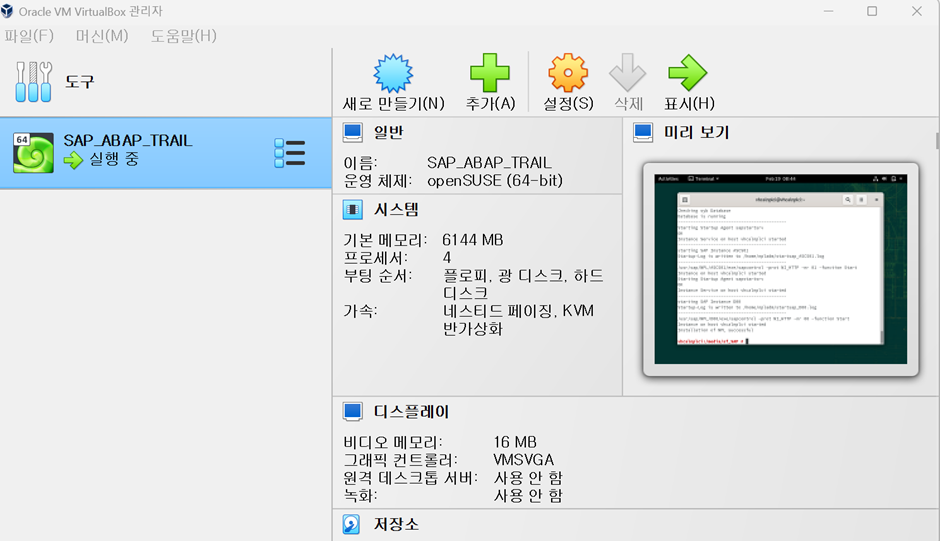Open the Machine (머신) menu

coord(102,36)
